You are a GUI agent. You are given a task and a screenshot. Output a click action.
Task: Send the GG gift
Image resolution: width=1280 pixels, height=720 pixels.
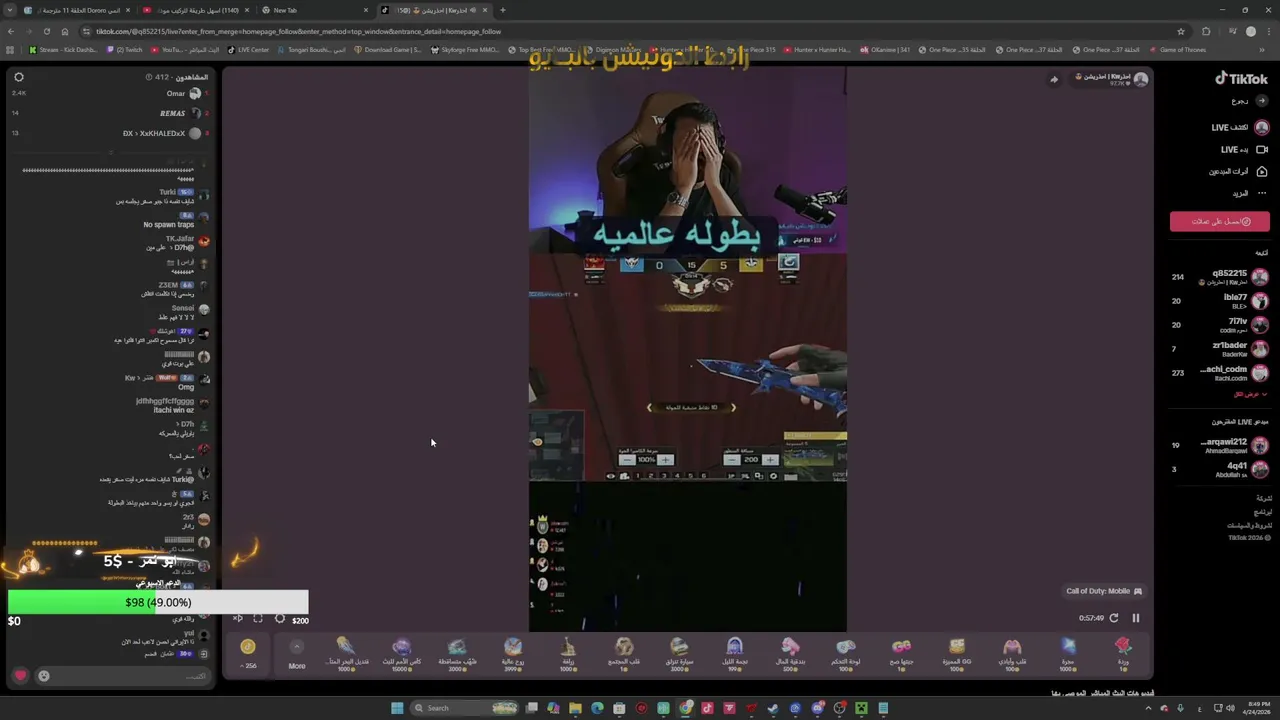[957, 652]
